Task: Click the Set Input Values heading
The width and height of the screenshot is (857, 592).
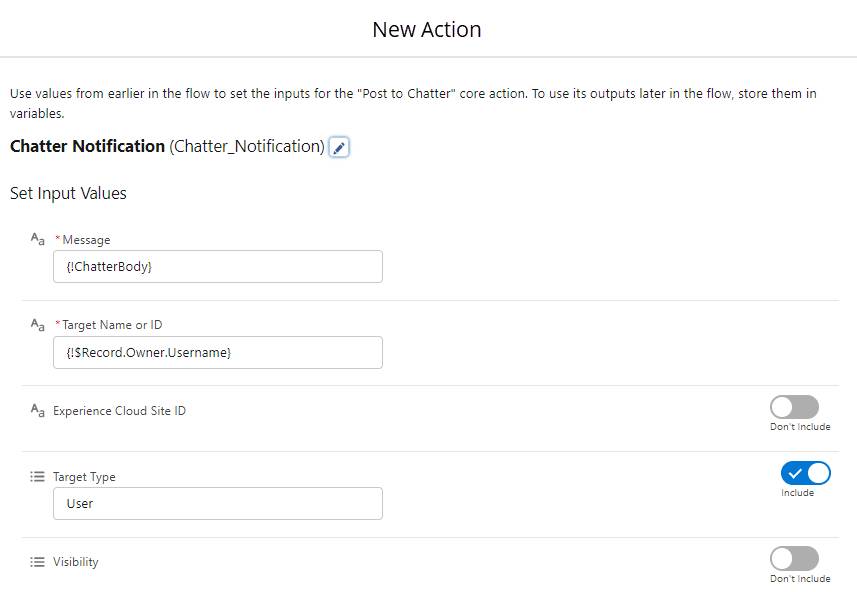Action: [68, 193]
